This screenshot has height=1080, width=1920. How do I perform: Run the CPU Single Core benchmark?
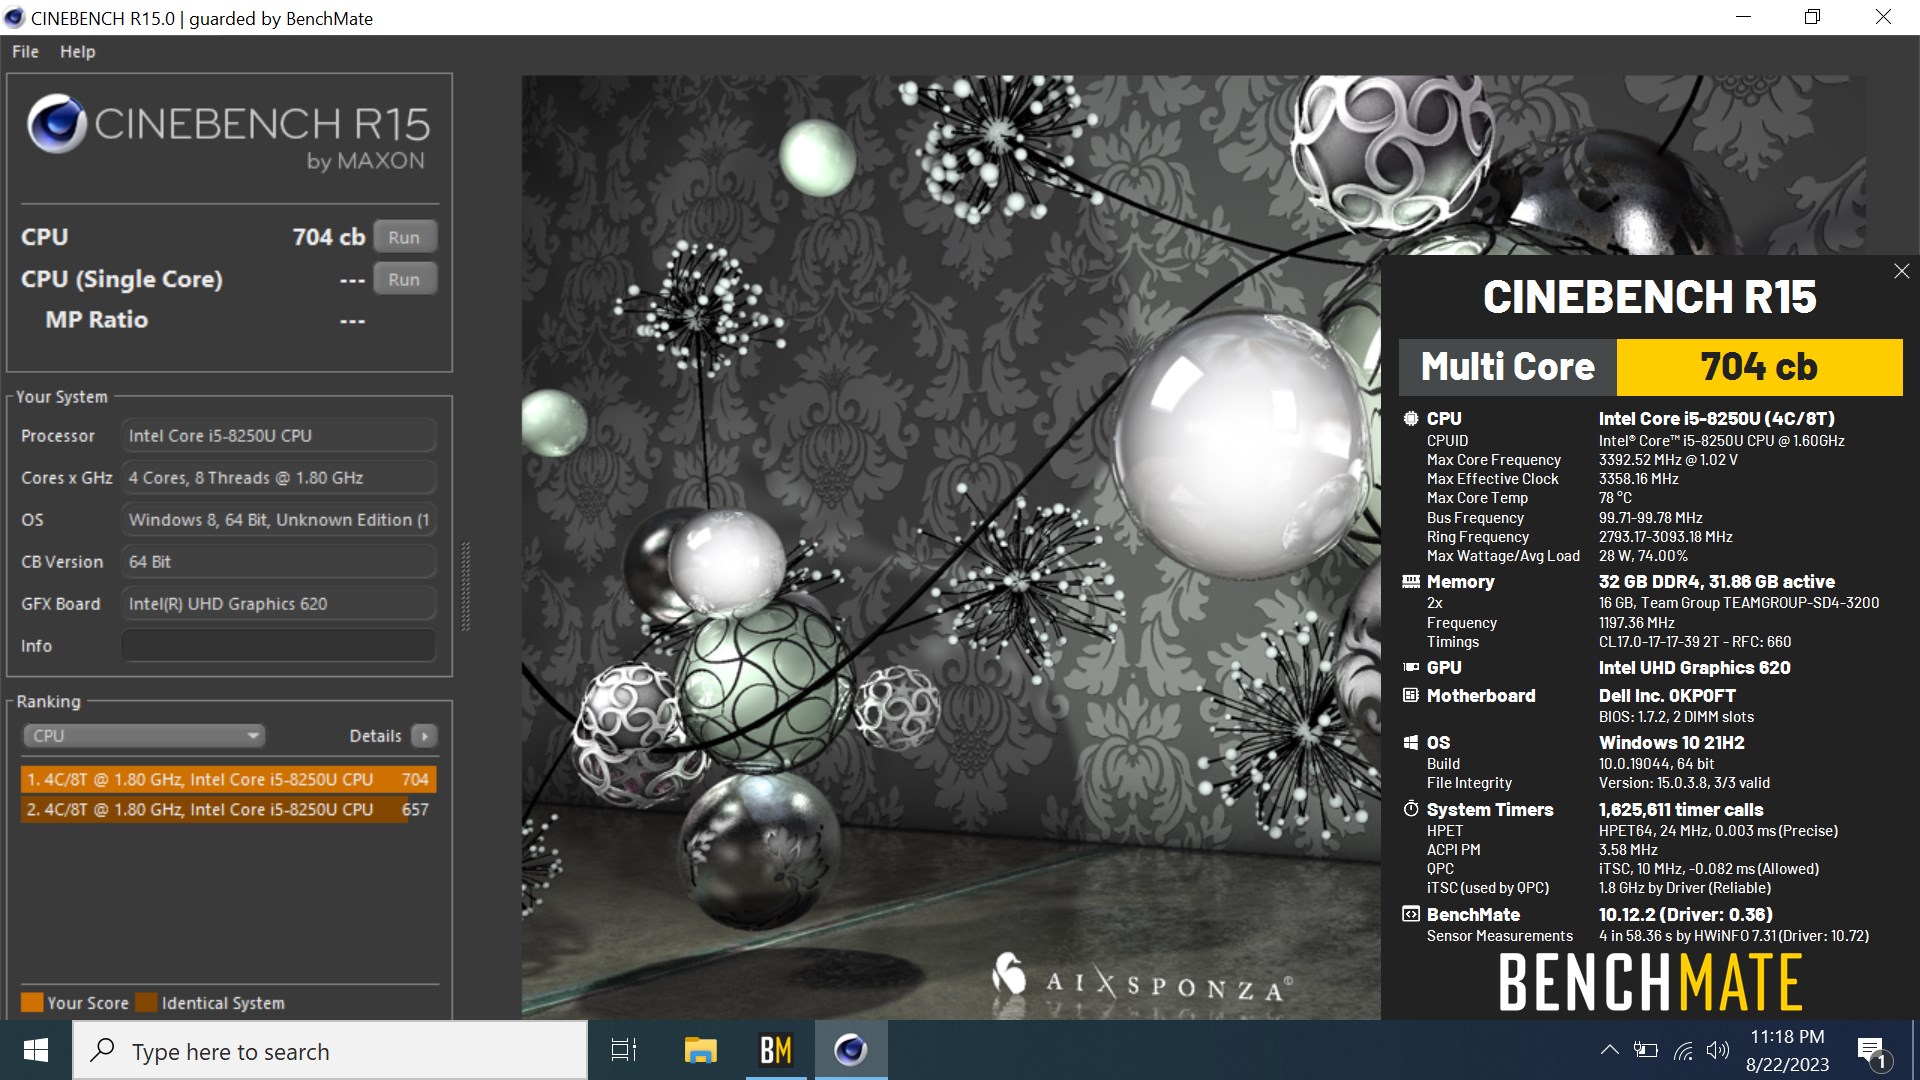tap(404, 279)
